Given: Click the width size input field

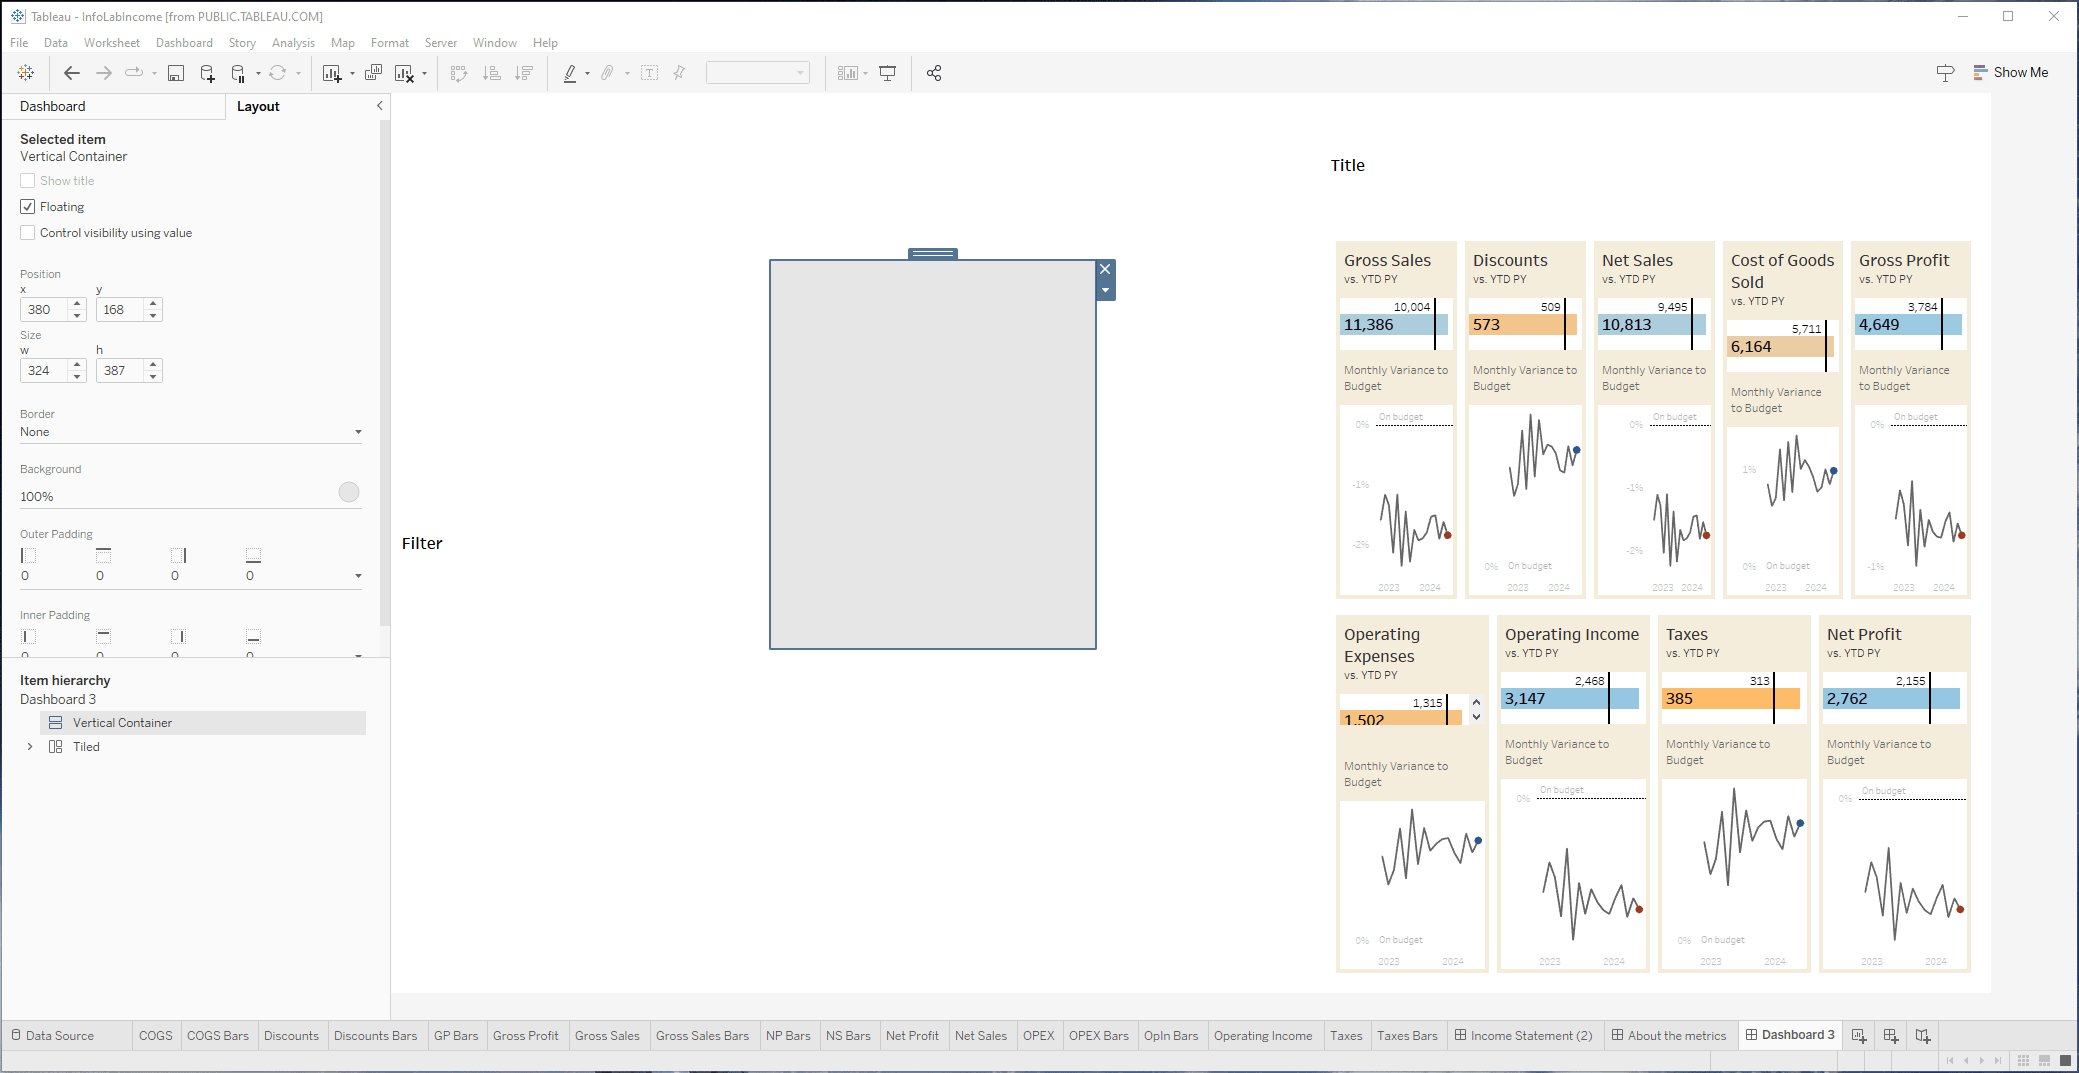Looking at the screenshot, I should pos(44,371).
